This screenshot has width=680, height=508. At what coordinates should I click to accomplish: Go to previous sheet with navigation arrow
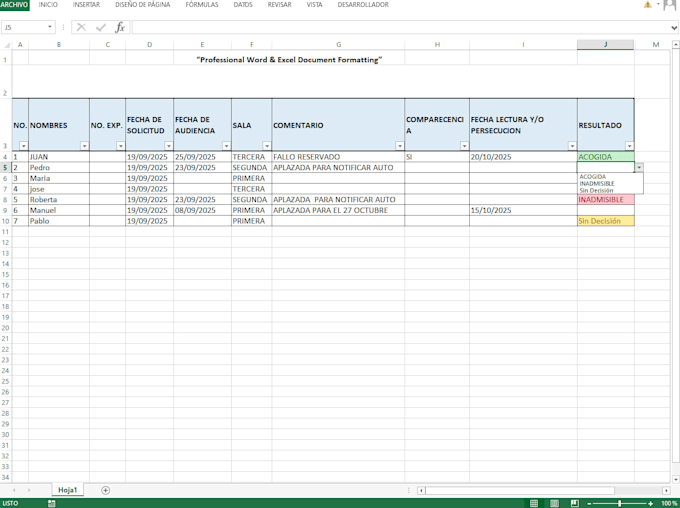pyautogui.click(x=14, y=490)
